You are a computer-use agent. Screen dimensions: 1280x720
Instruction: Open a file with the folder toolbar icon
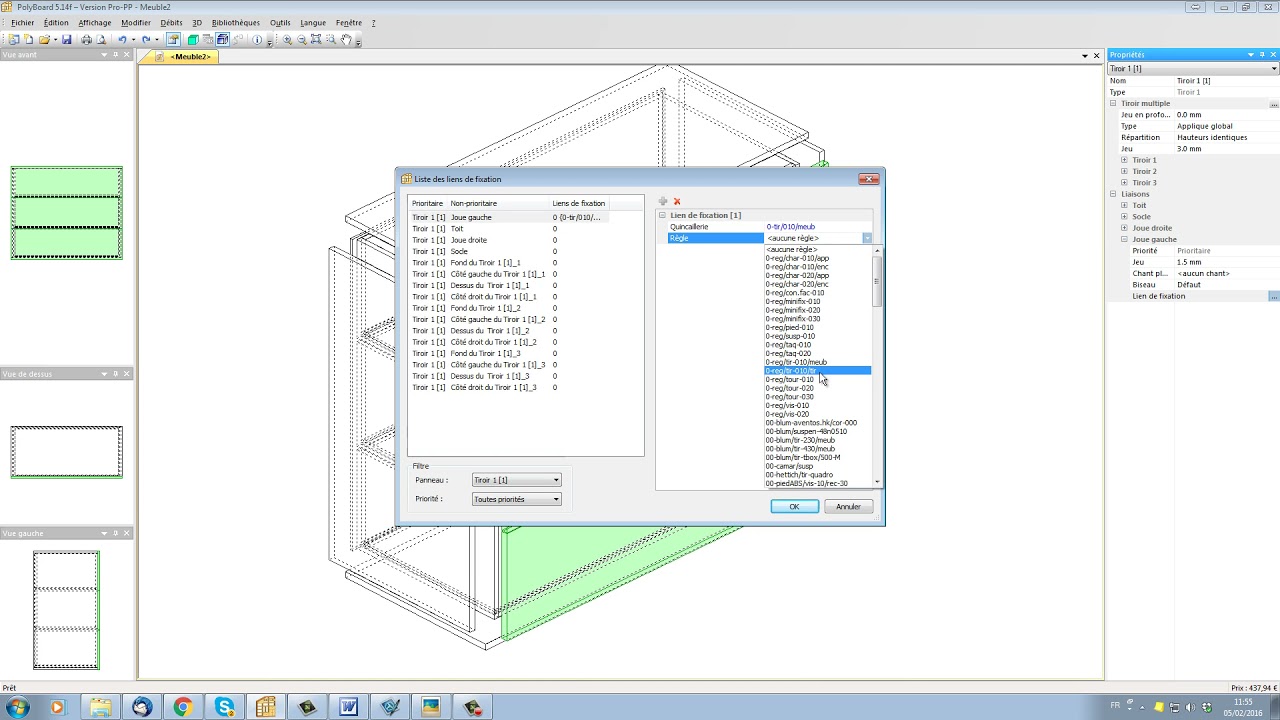click(x=44, y=40)
